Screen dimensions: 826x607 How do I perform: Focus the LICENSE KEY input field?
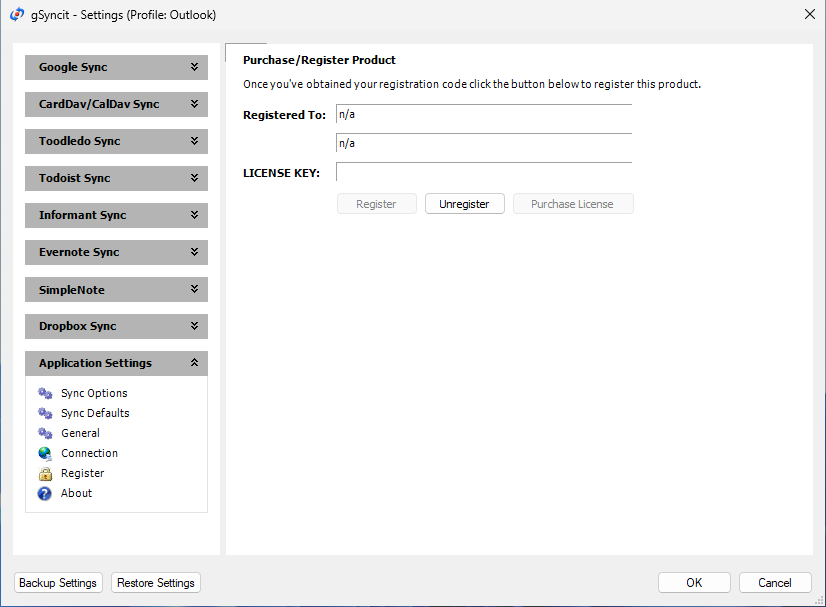click(x=484, y=172)
